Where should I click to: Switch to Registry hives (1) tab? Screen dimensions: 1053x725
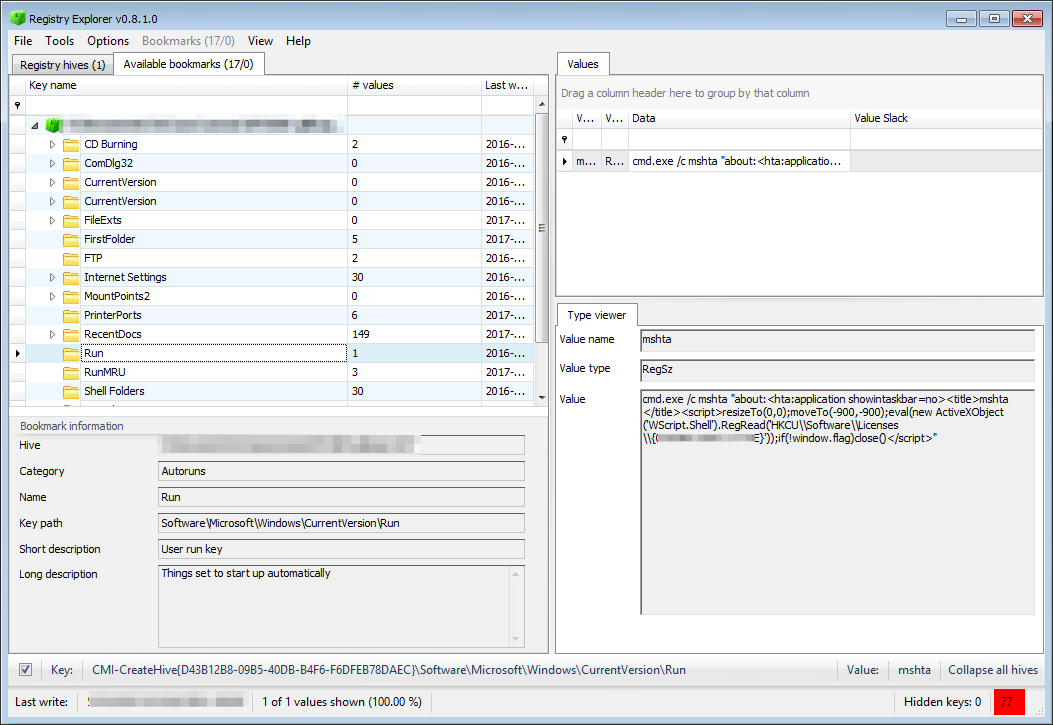coord(62,65)
